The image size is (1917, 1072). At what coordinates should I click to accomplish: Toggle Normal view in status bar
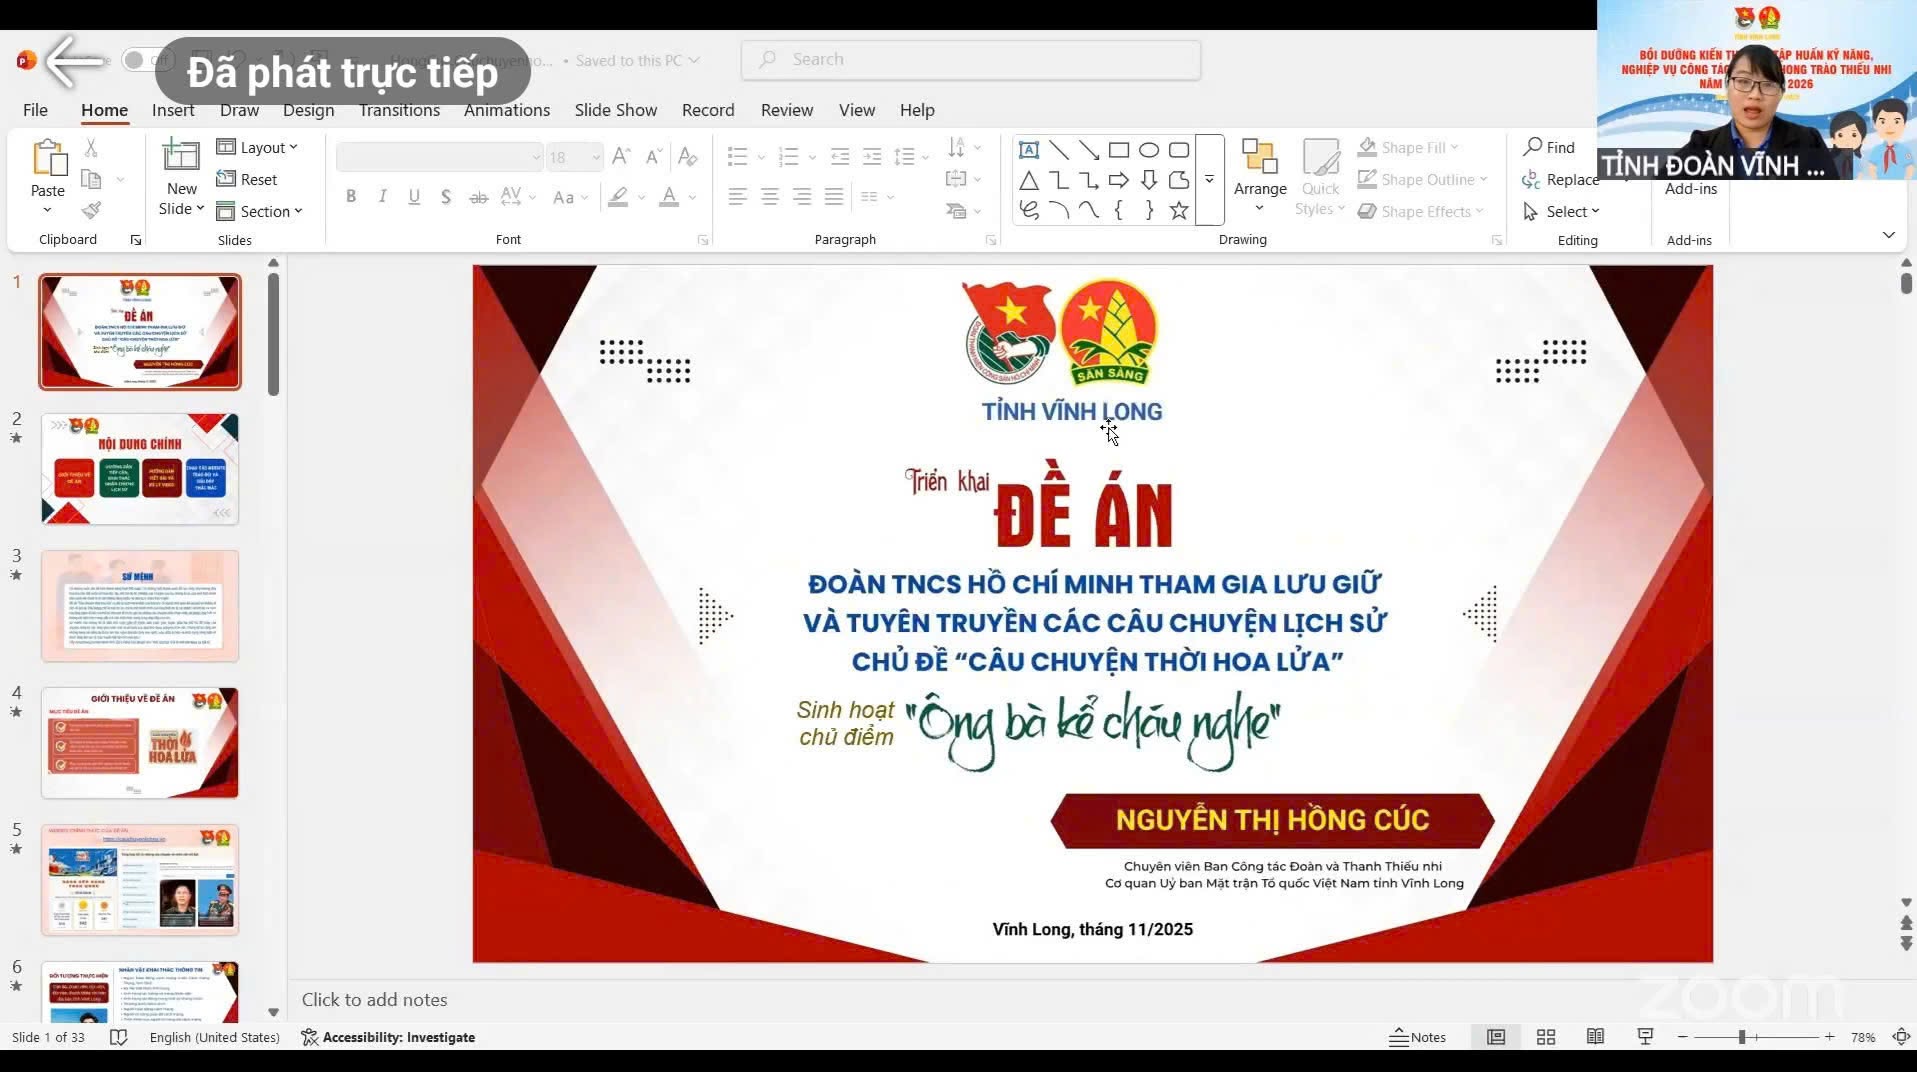point(1496,1037)
